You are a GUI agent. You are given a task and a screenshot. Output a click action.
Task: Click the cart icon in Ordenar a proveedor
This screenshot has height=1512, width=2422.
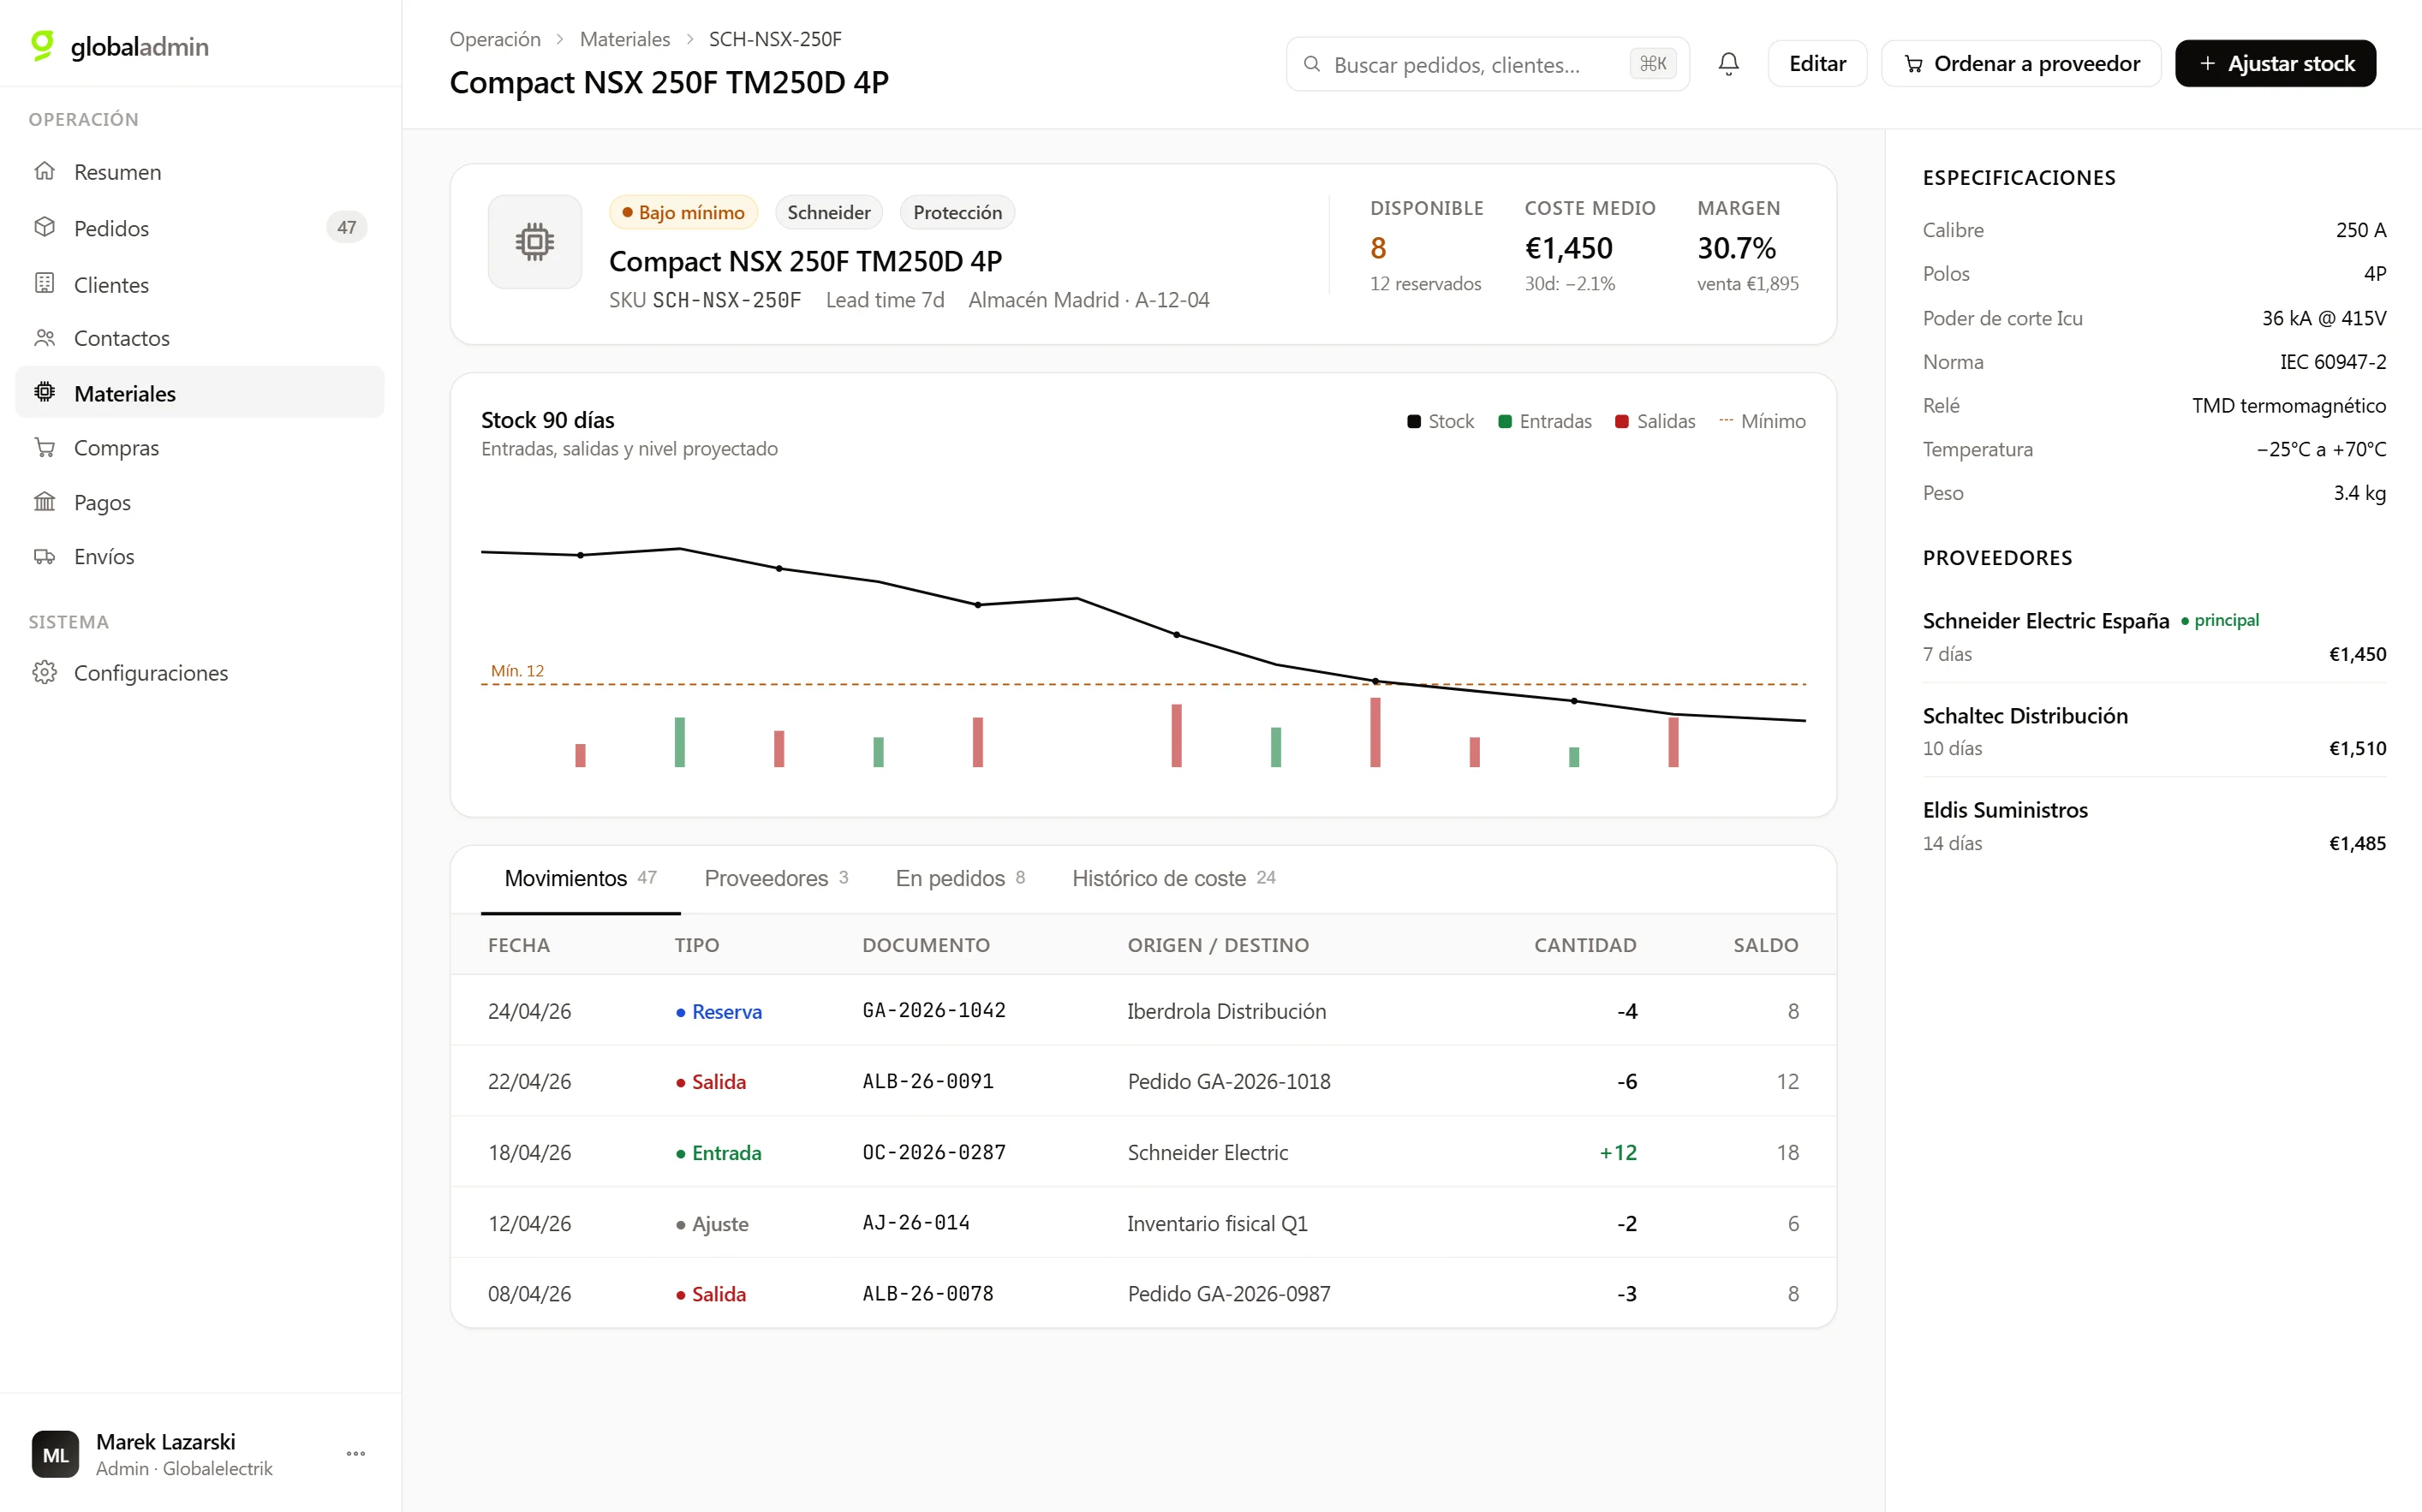[1913, 64]
